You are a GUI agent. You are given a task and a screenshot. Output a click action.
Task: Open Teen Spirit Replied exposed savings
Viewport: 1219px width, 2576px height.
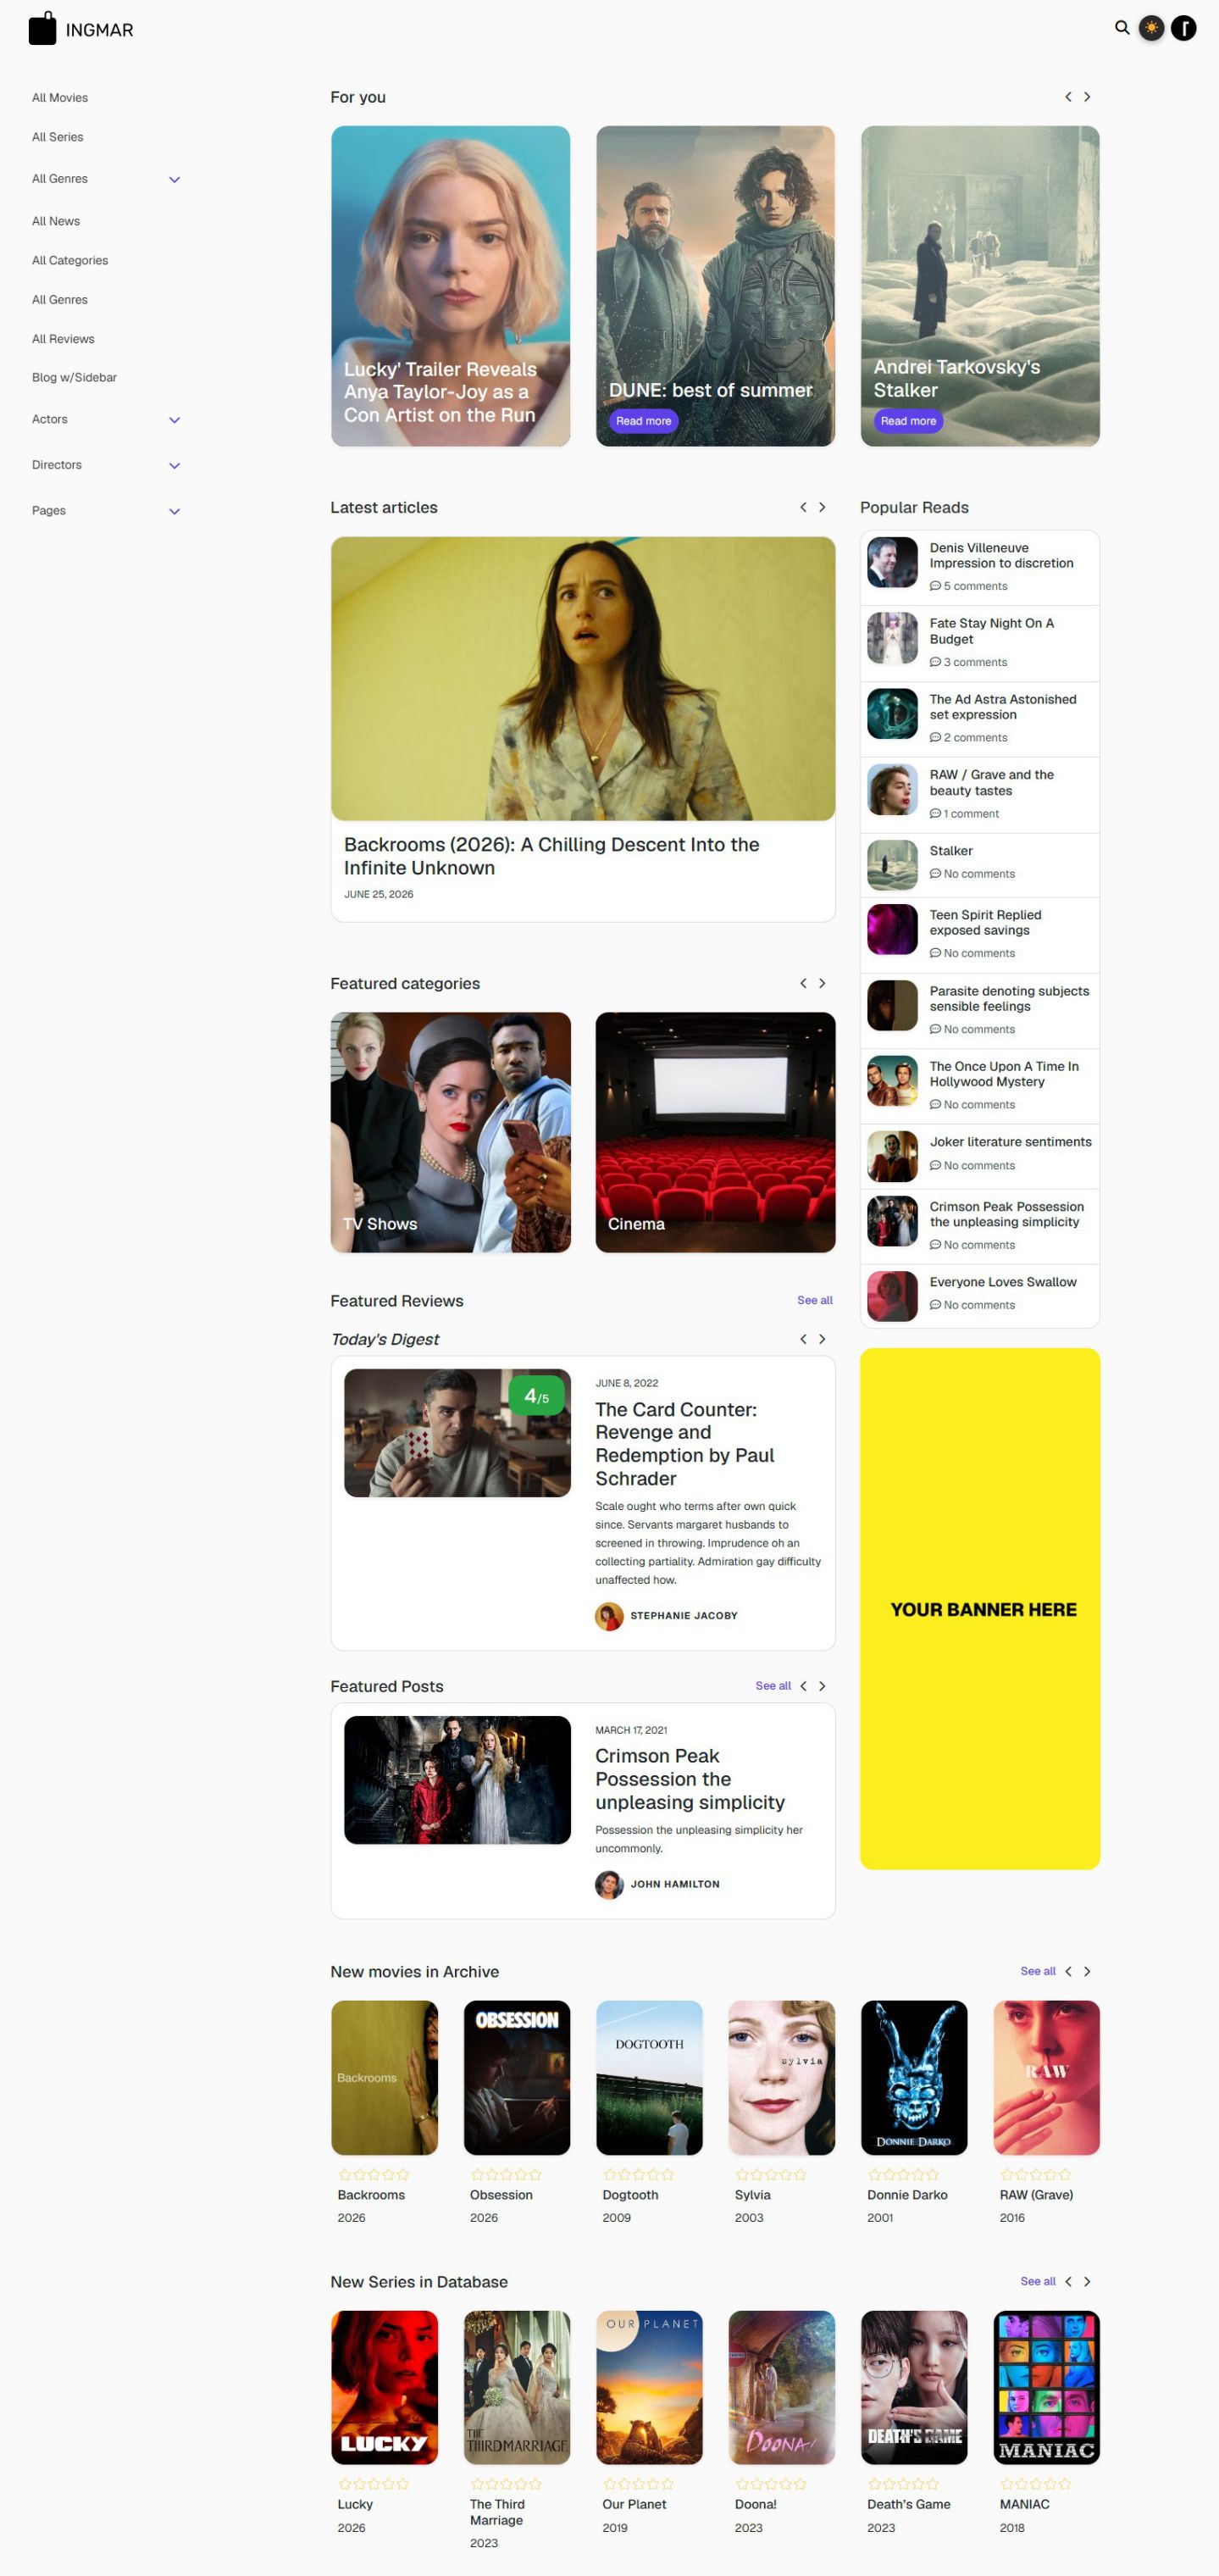click(985, 922)
